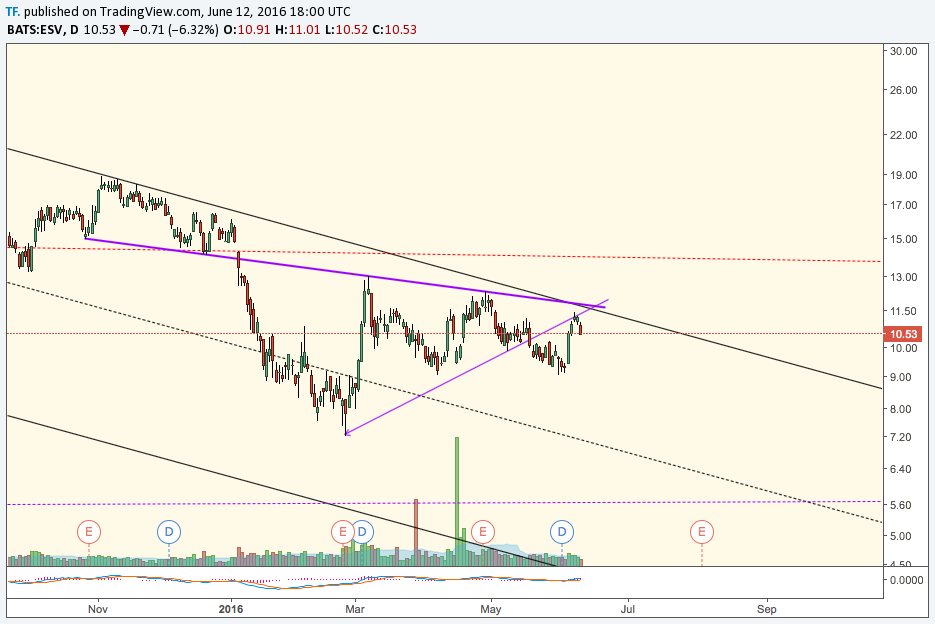The image size is (935, 624).
Task: Click the TF. author logo
Action: [13, 11]
